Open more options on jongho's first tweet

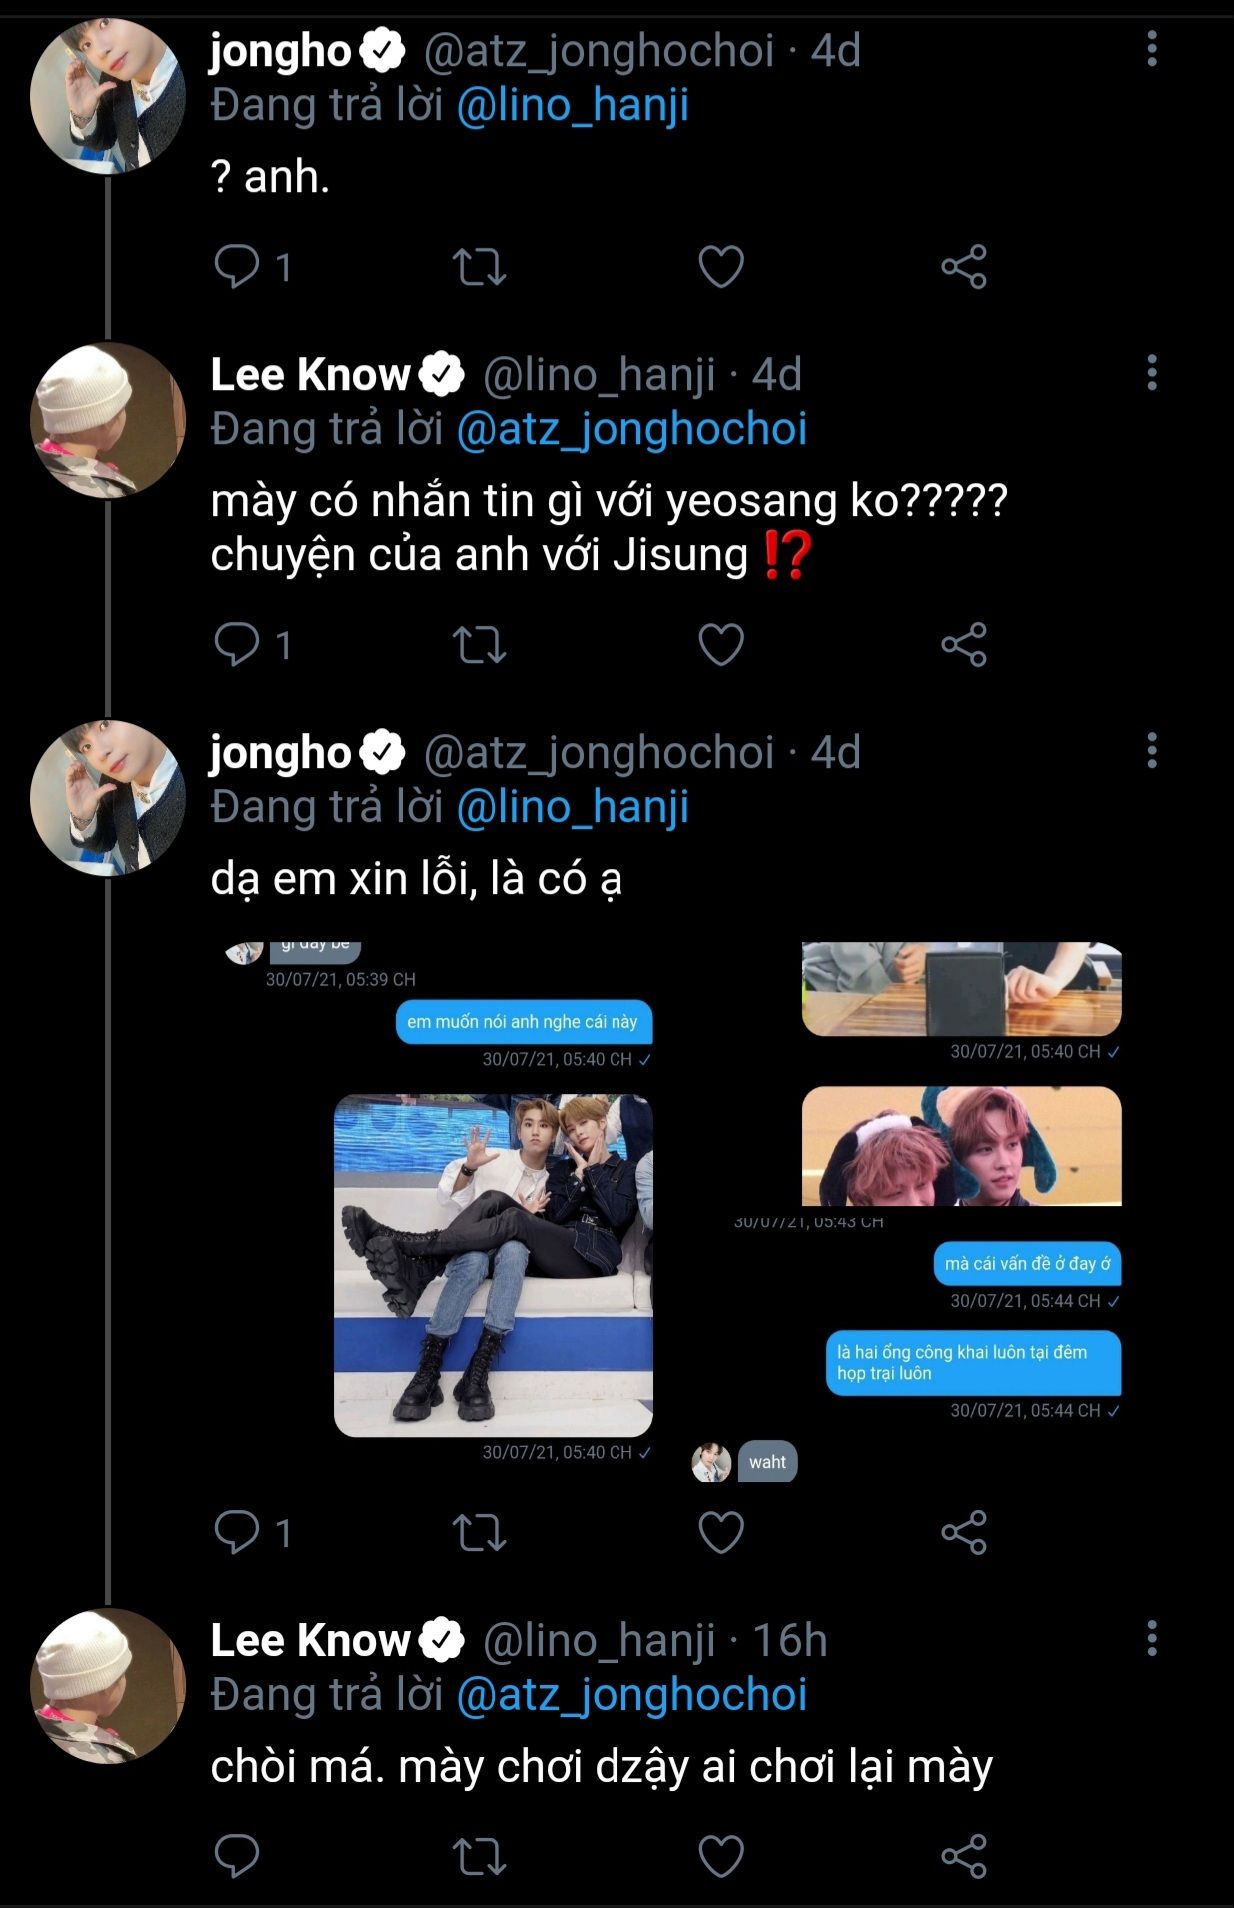pos(1152,49)
